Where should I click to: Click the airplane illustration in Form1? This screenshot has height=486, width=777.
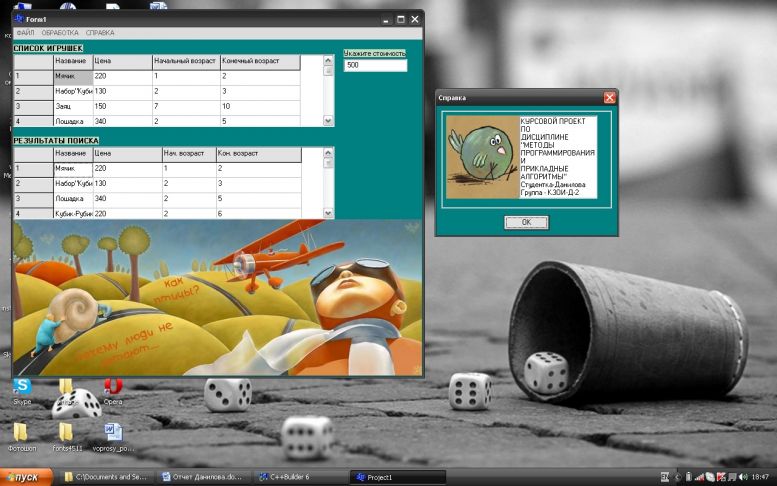coord(282,255)
